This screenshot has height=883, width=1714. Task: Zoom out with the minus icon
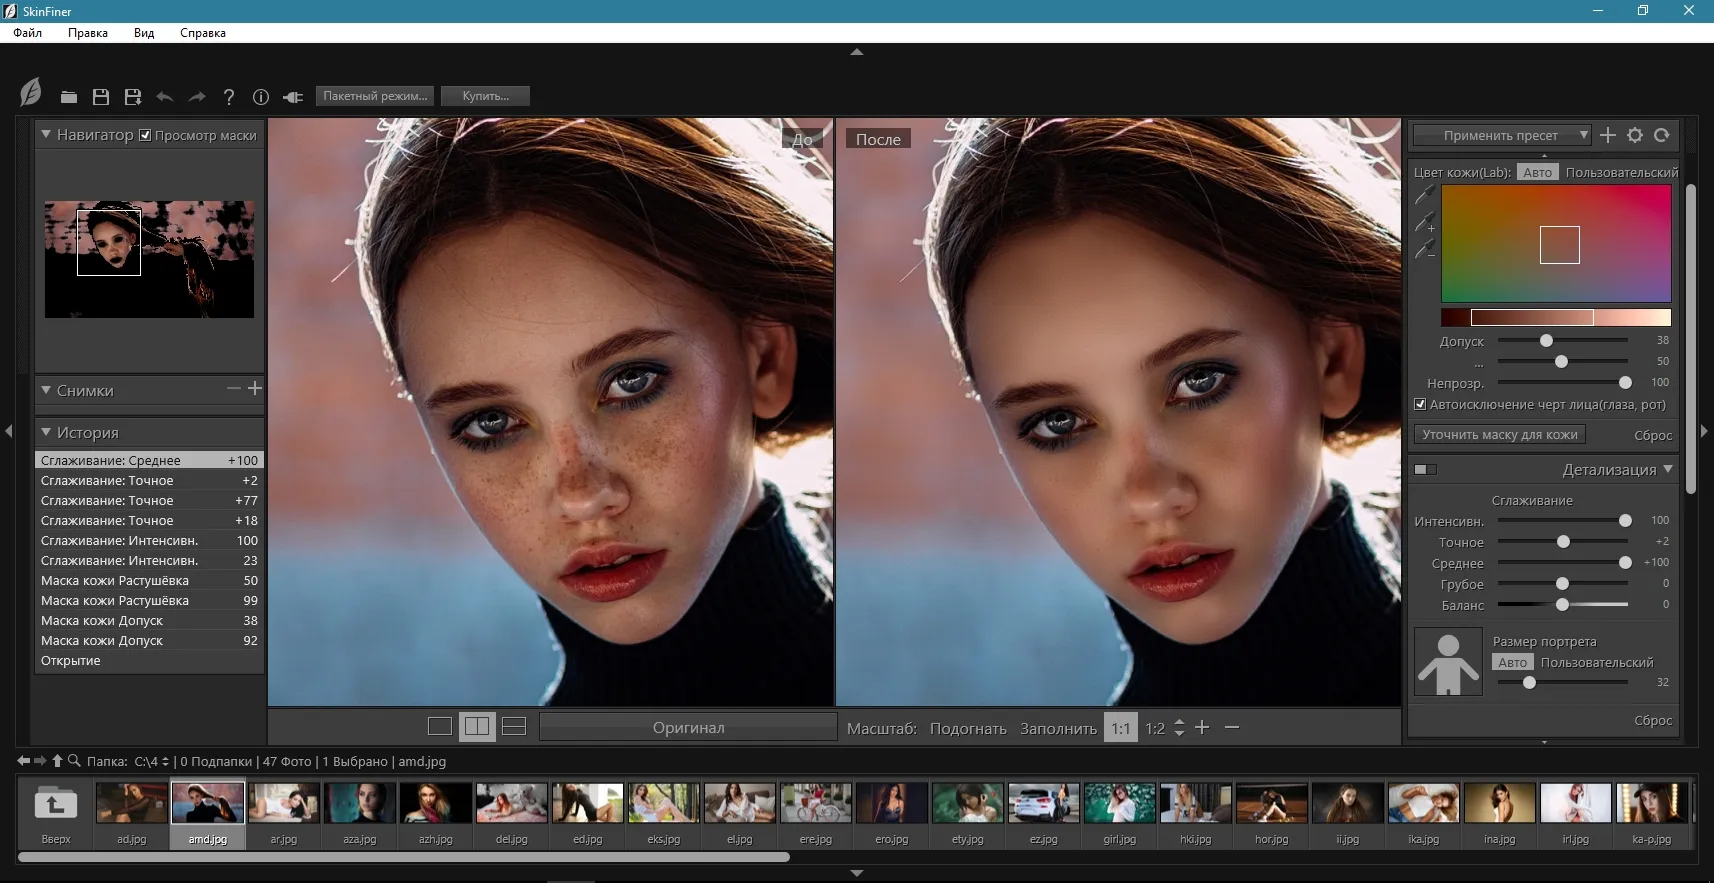click(1232, 727)
